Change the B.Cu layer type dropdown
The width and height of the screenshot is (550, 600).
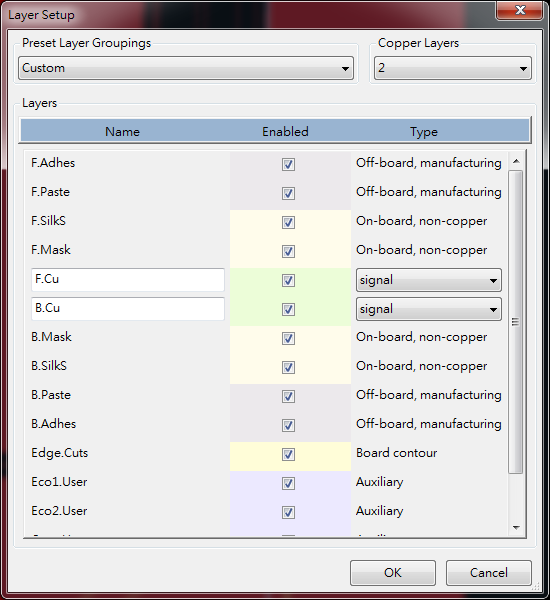pos(429,309)
